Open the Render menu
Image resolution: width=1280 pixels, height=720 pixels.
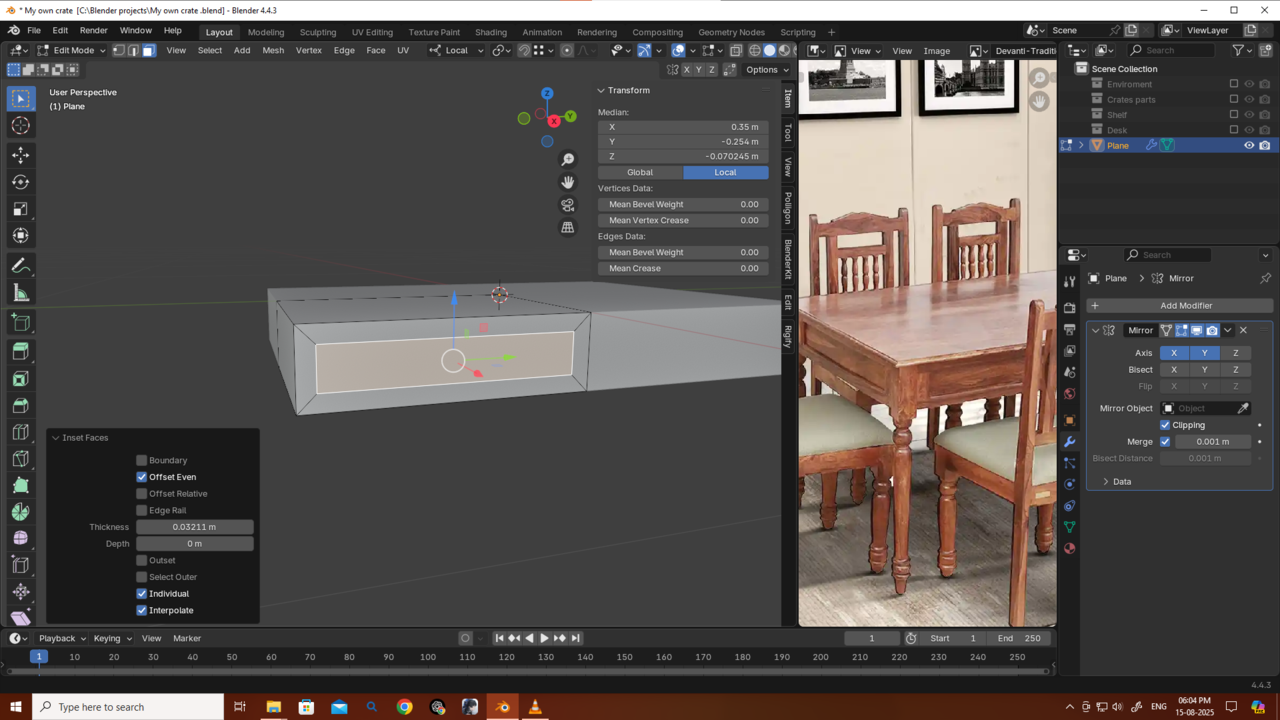pyautogui.click(x=93, y=31)
